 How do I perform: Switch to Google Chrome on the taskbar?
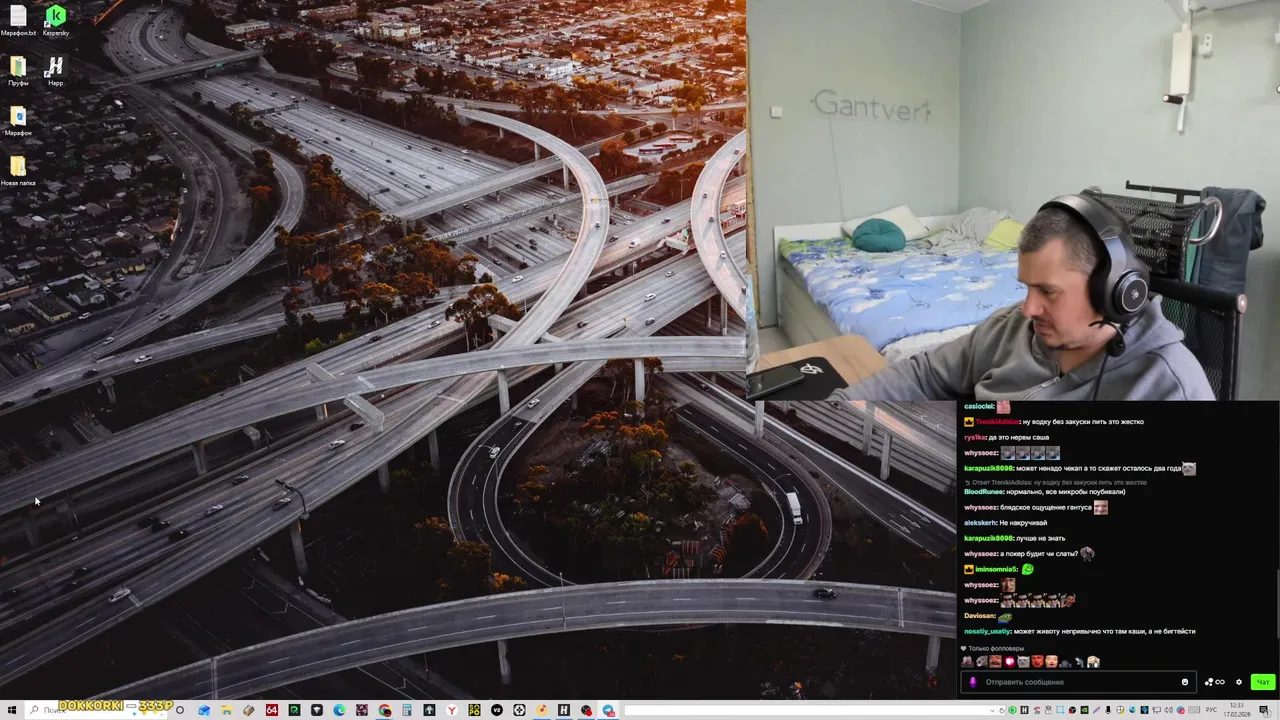click(385, 710)
